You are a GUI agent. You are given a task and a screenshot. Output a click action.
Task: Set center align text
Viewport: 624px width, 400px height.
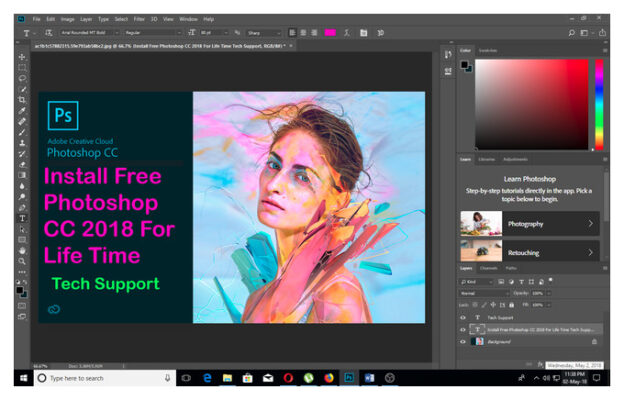pyautogui.click(x=303, y=33)
